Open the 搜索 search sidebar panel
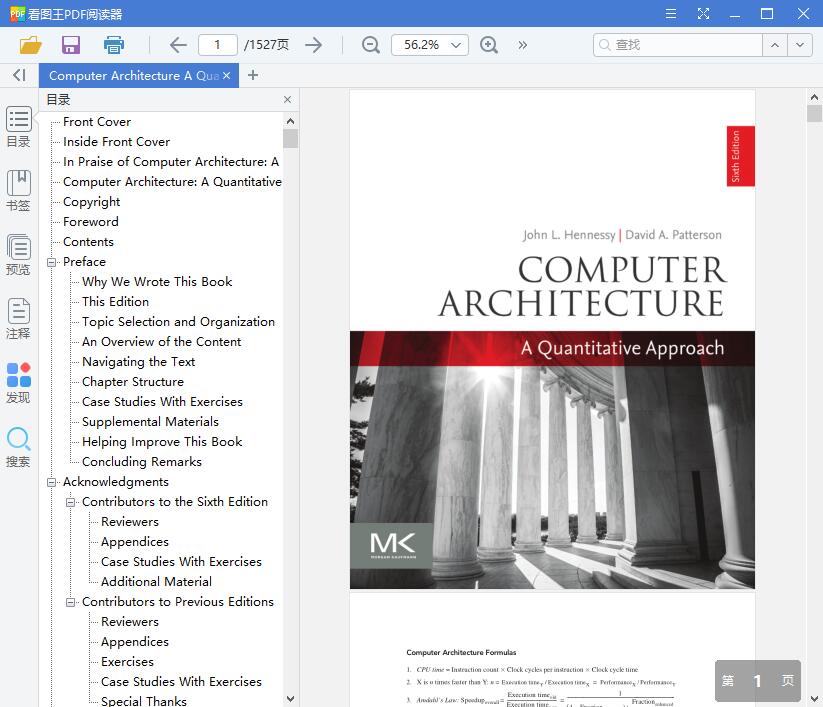 pyautogui.click(x=18, y=447)
